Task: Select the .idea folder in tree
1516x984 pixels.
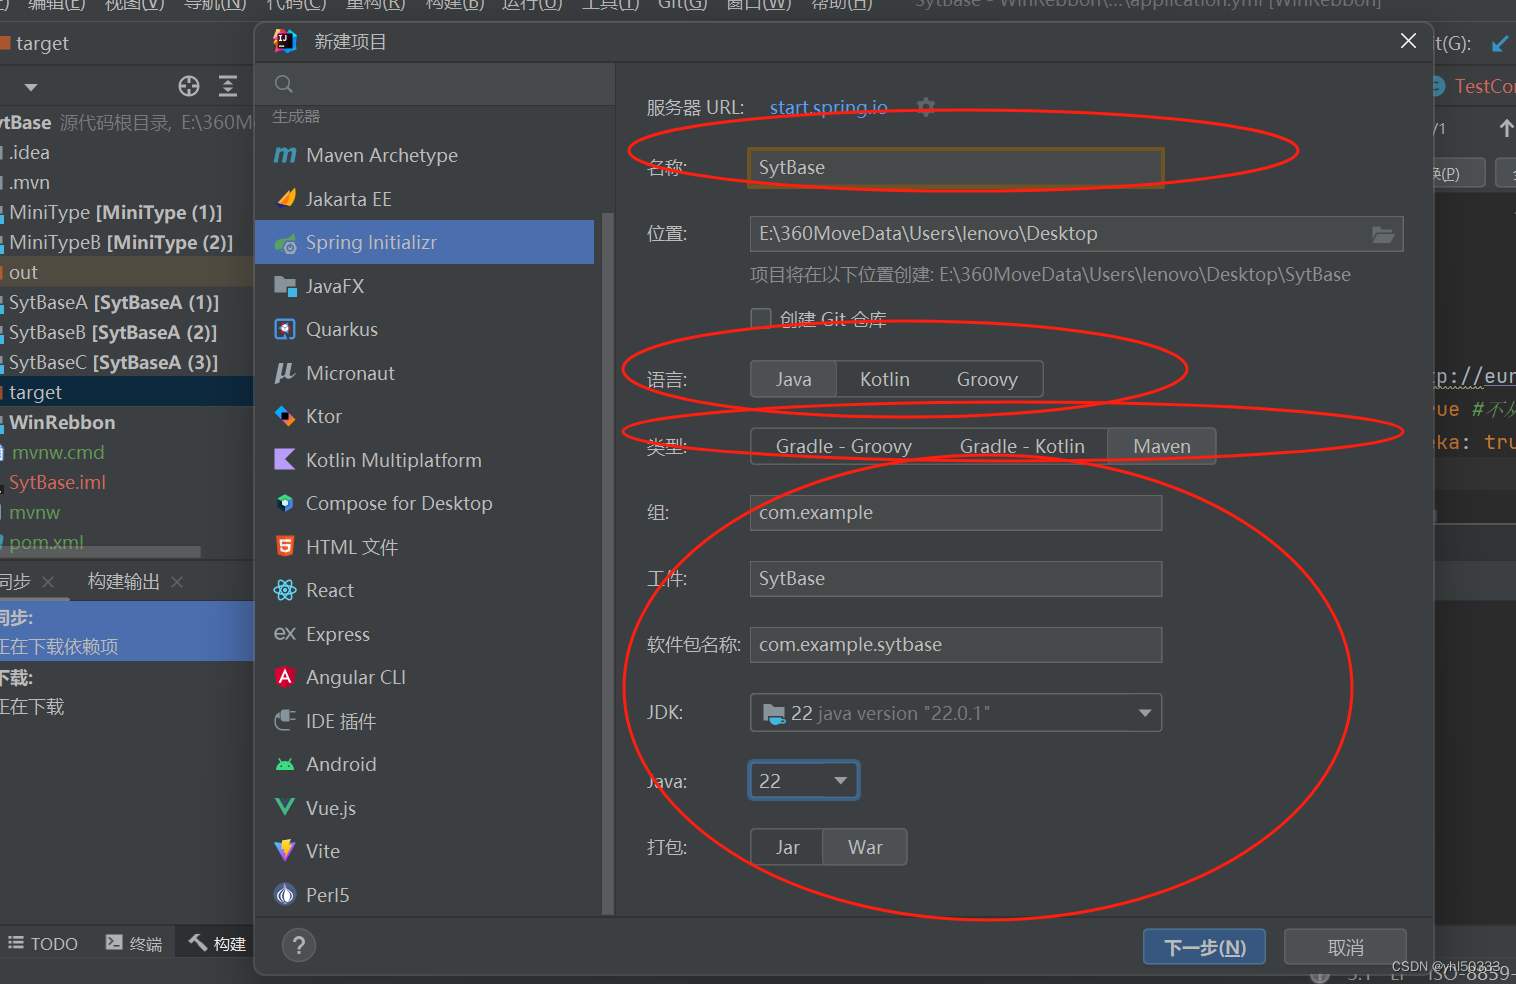Action: point(29,152)
